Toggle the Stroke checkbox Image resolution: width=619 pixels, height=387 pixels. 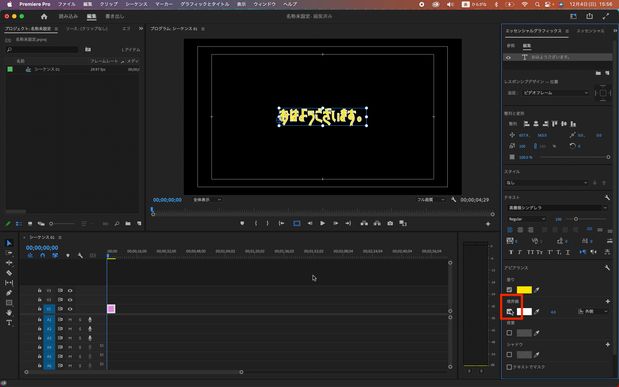point(510,312)
